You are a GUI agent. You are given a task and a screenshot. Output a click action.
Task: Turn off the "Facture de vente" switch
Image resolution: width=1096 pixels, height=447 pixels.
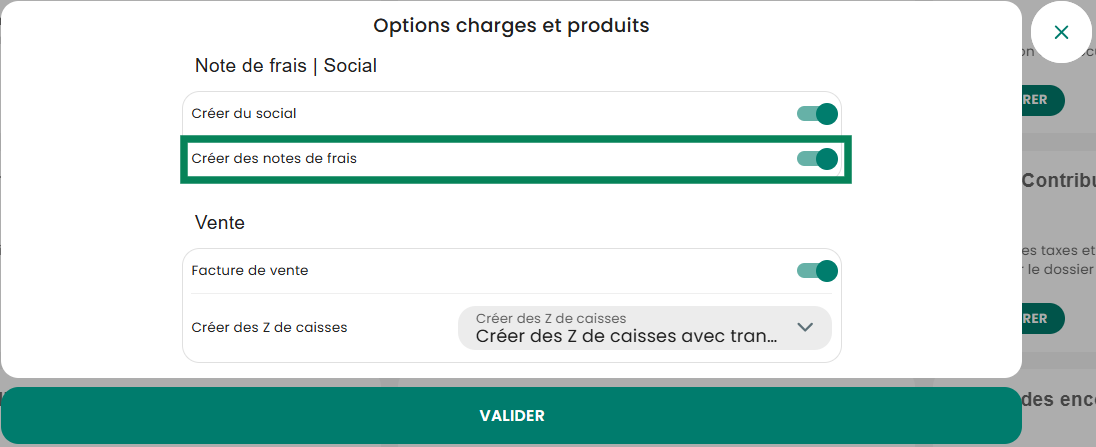coord(817,271)
